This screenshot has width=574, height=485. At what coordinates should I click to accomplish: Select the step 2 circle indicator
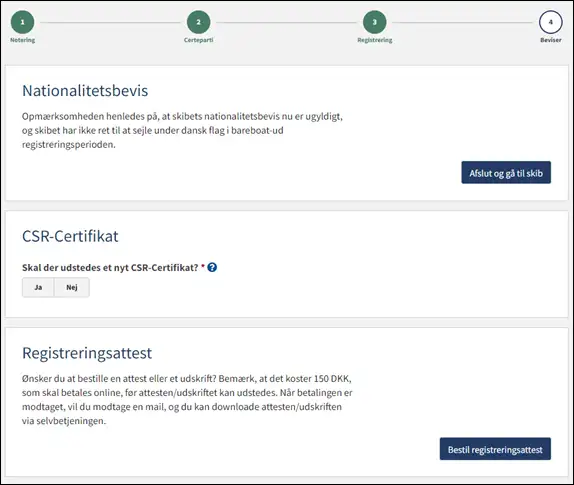coord(198,22)
